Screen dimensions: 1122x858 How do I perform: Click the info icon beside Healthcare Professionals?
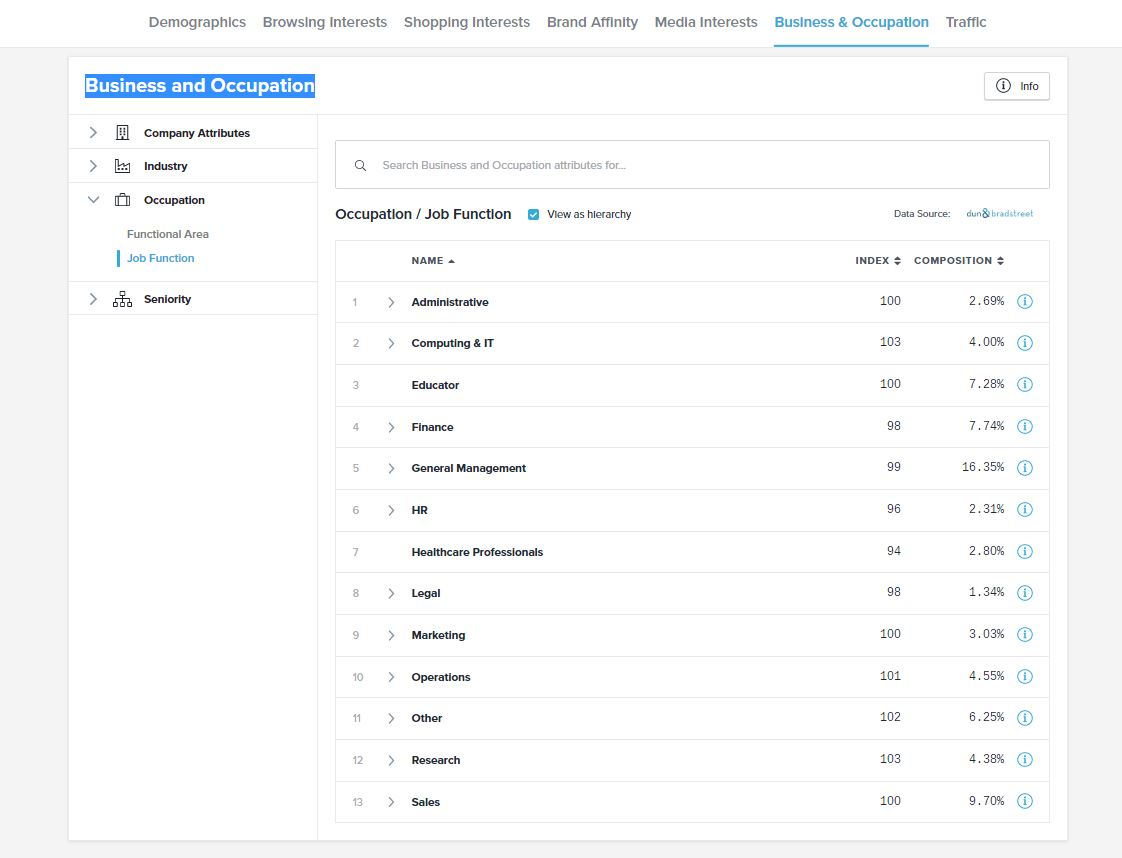click(1024, 551)
